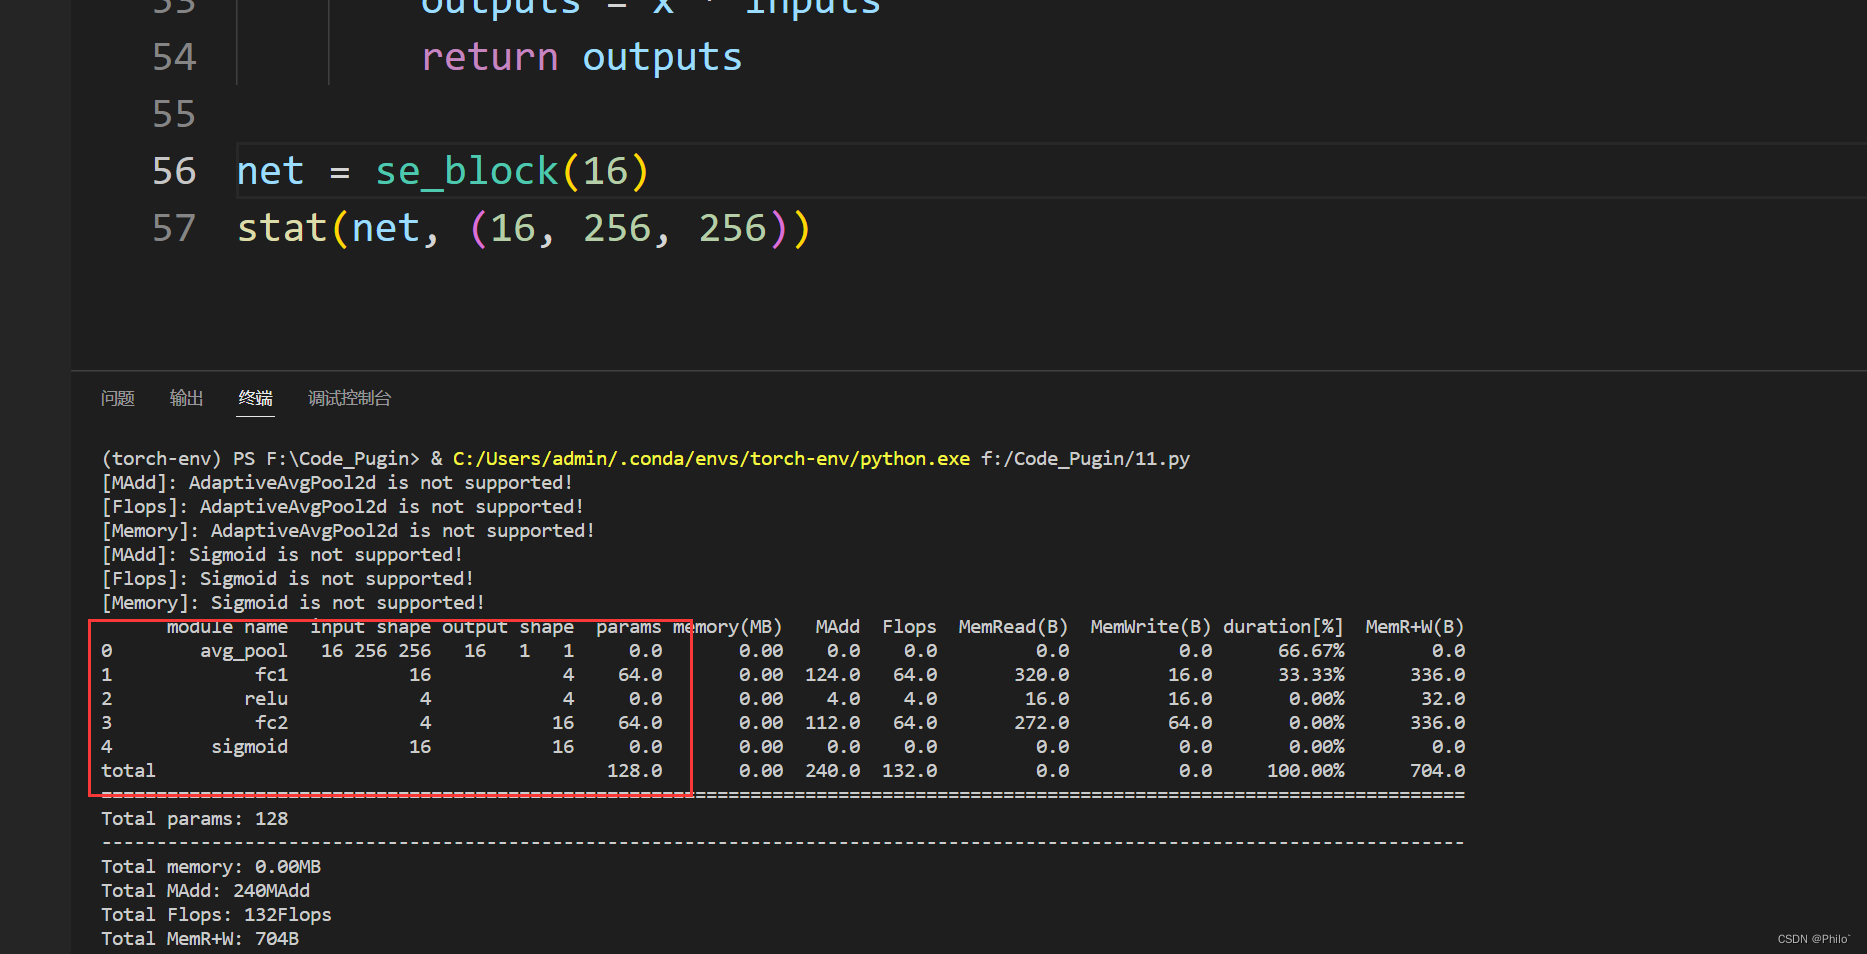Click the '(torch-env) PS F:\Code_Pugin>' prompt
The height and width of the screenshot is (954, 1867).
[261, 459]
